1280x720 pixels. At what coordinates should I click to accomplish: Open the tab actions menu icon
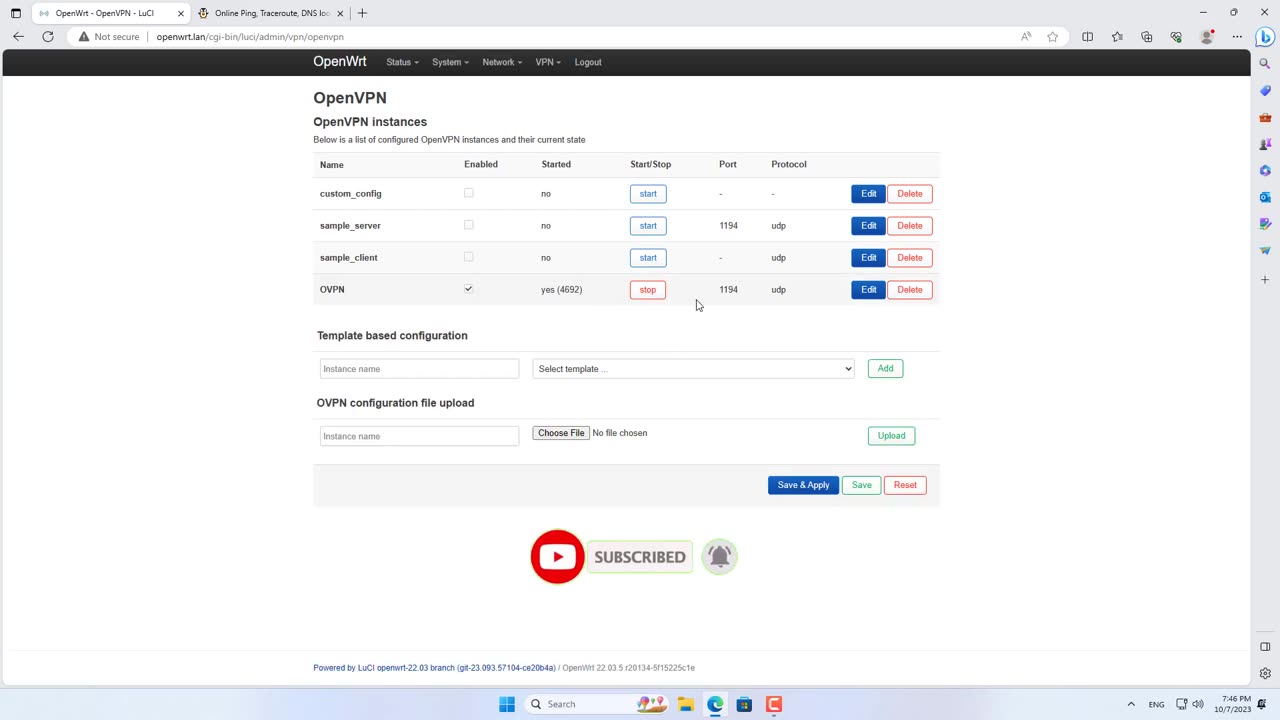tap(15, 13)
